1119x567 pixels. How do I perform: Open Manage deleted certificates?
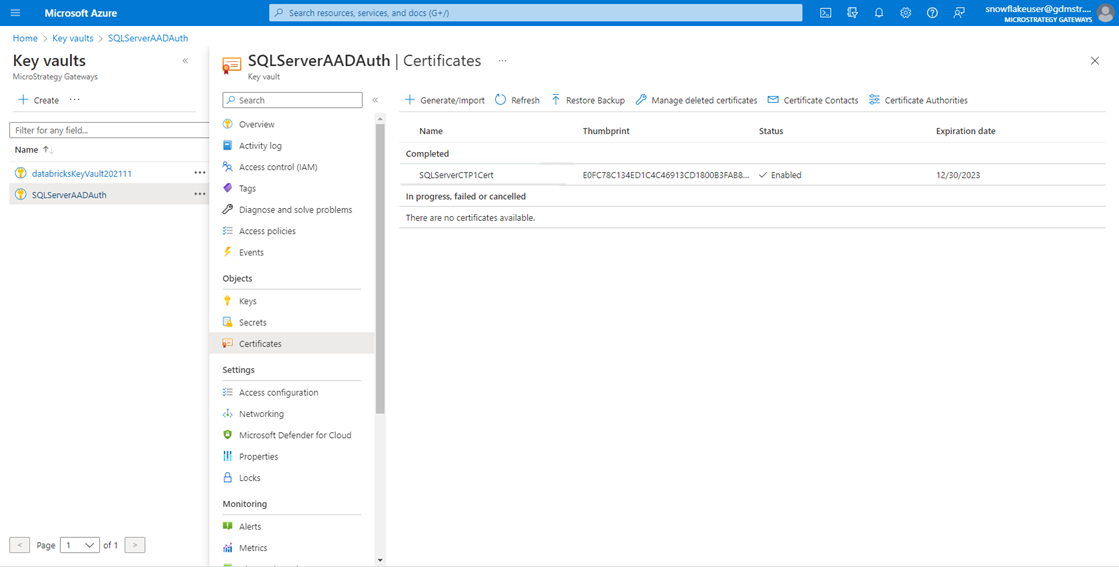coord(696,100)
